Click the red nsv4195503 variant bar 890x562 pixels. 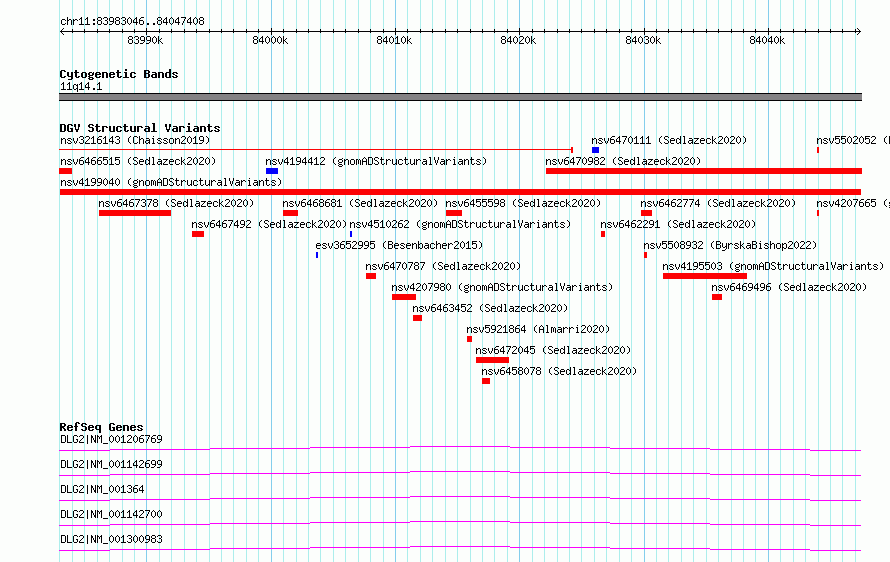coord(705,276)
